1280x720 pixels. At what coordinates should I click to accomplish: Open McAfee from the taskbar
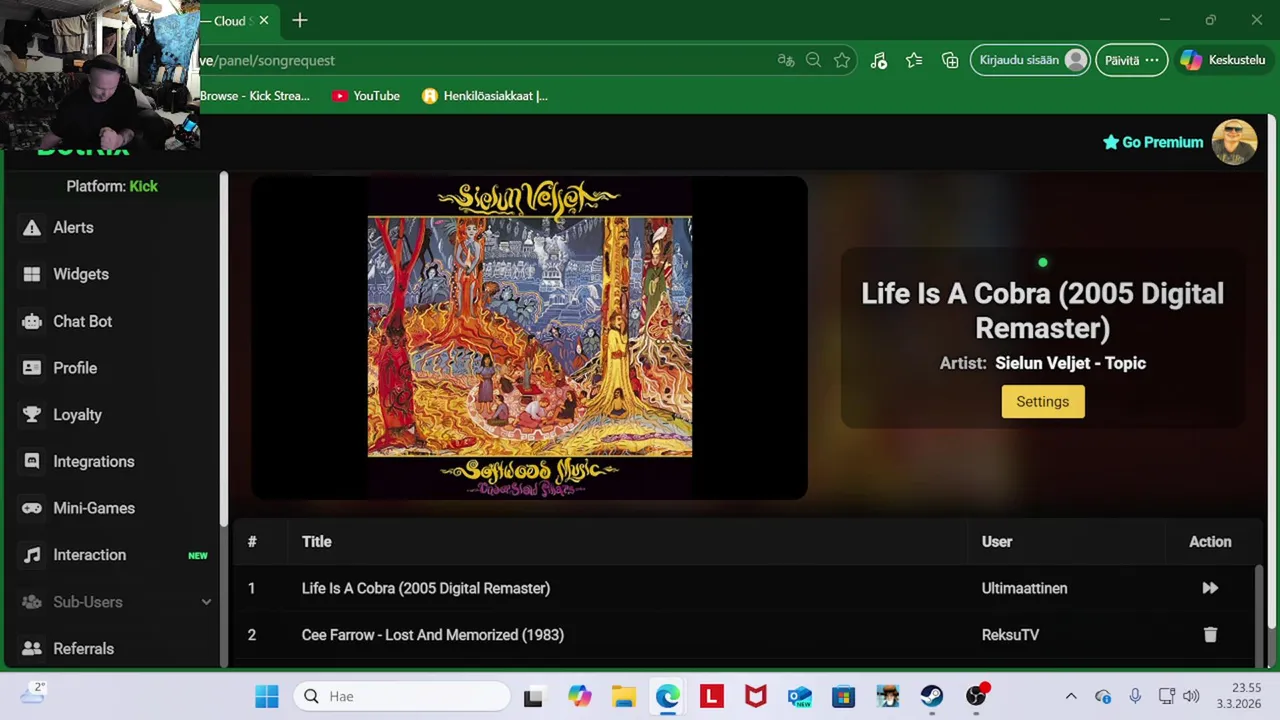point(756,696)
